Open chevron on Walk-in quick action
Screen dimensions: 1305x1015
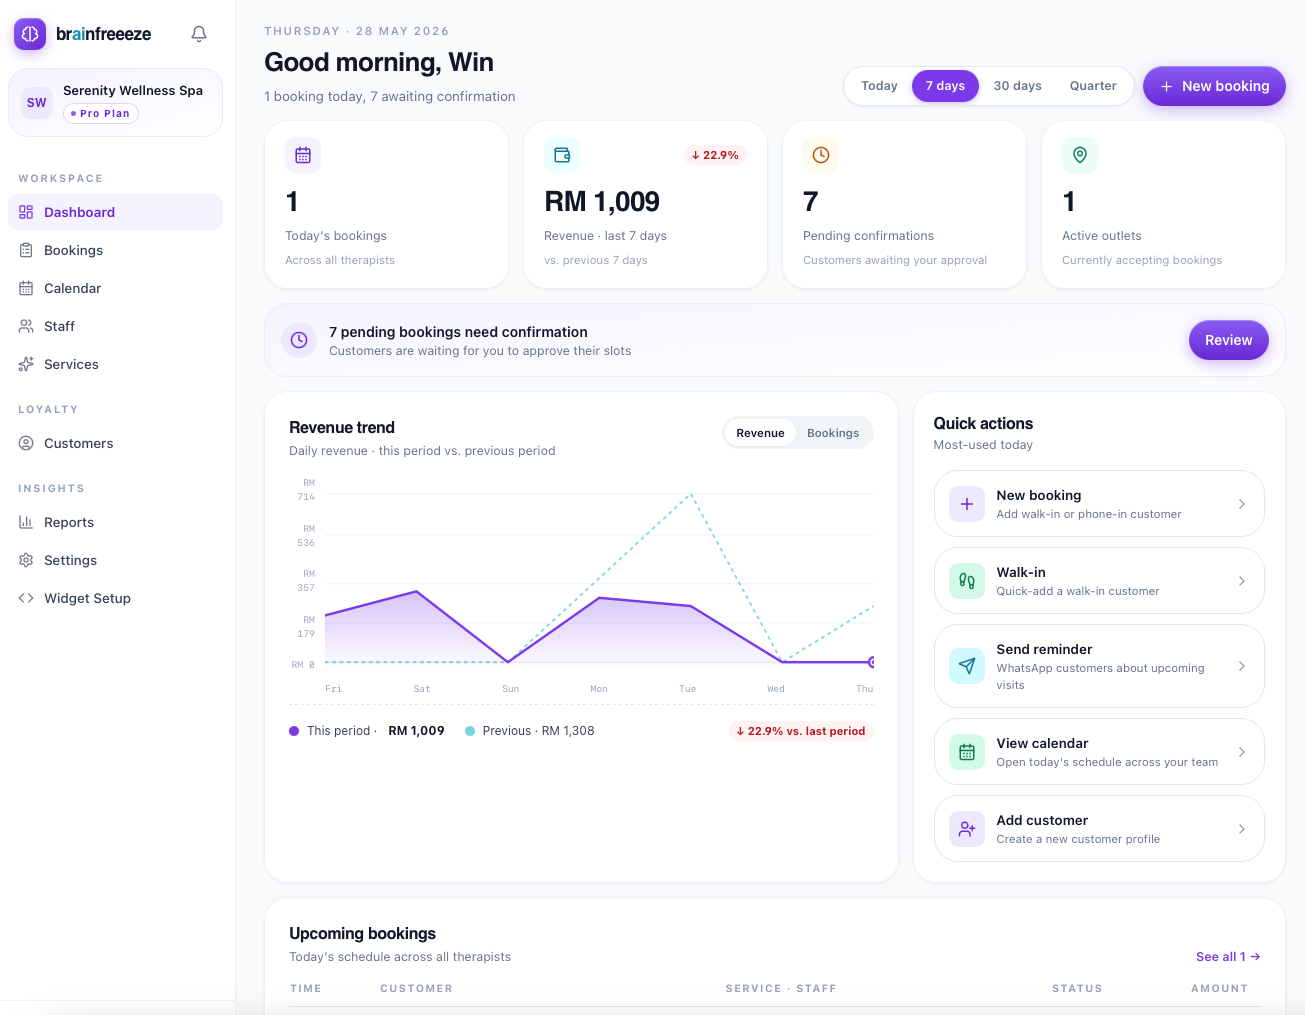point(1242,581)
